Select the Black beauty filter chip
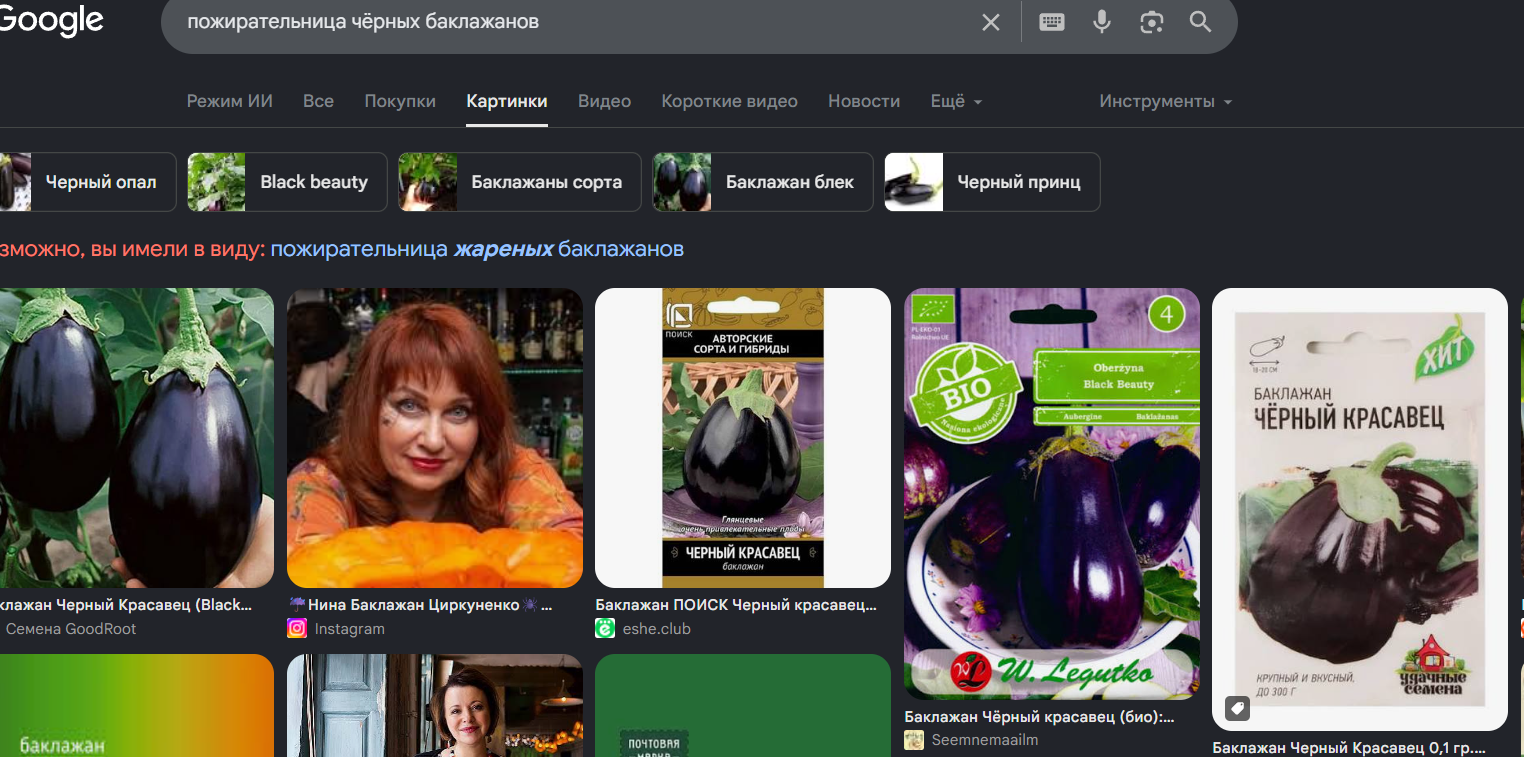 point(287,182)
